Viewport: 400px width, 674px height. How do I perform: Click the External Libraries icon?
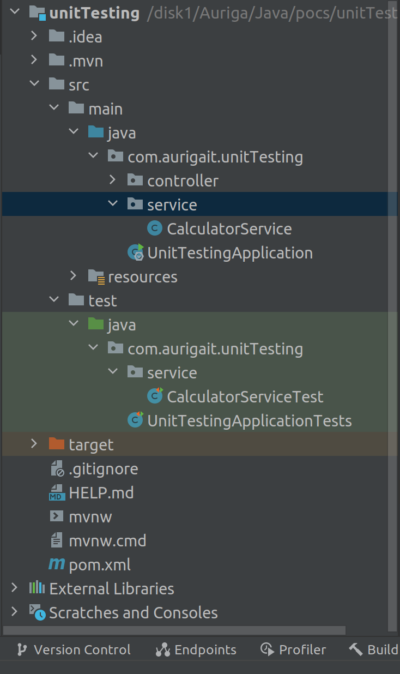tap(37, 588)
